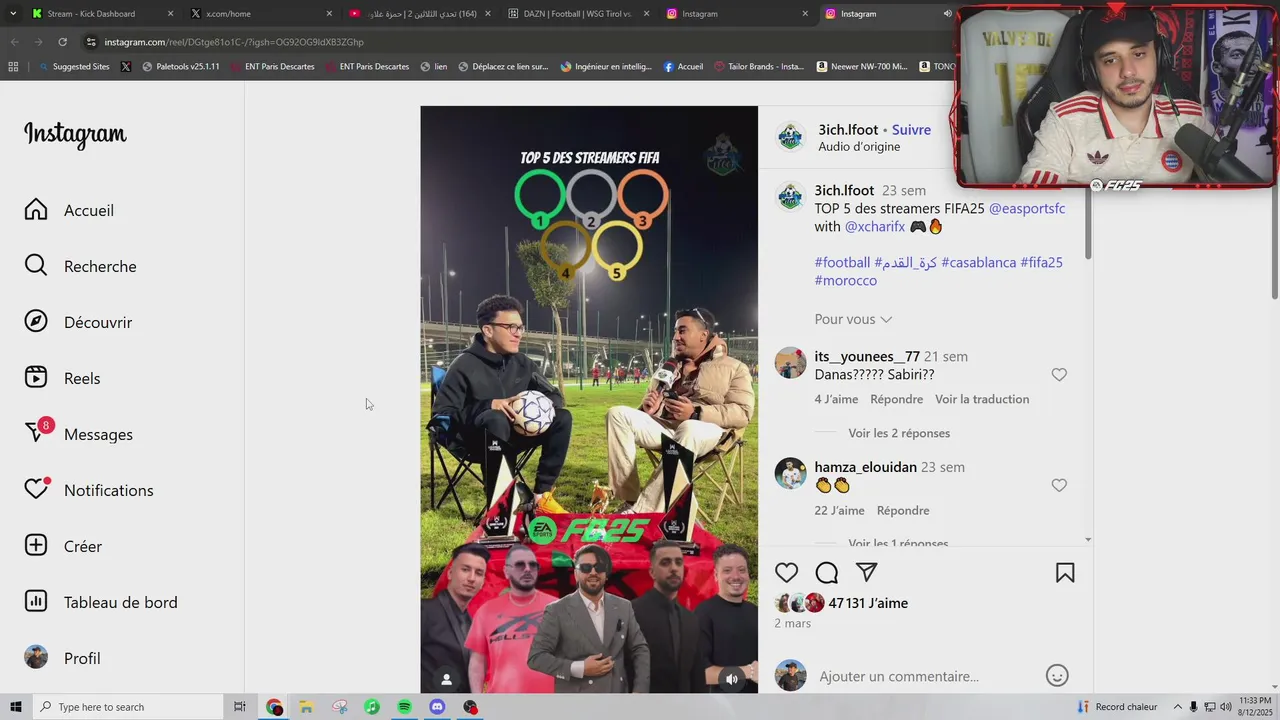The height and width of the screenshot is (720, 1280).
Task: Open Profil avatar in sidebar
Action: (36, 657)
